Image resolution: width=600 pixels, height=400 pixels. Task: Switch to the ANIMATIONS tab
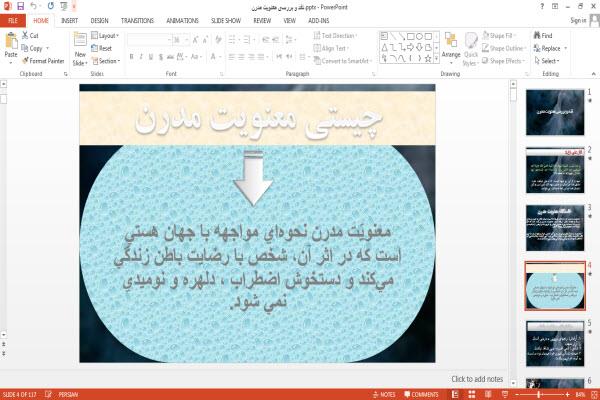point(183,21)
